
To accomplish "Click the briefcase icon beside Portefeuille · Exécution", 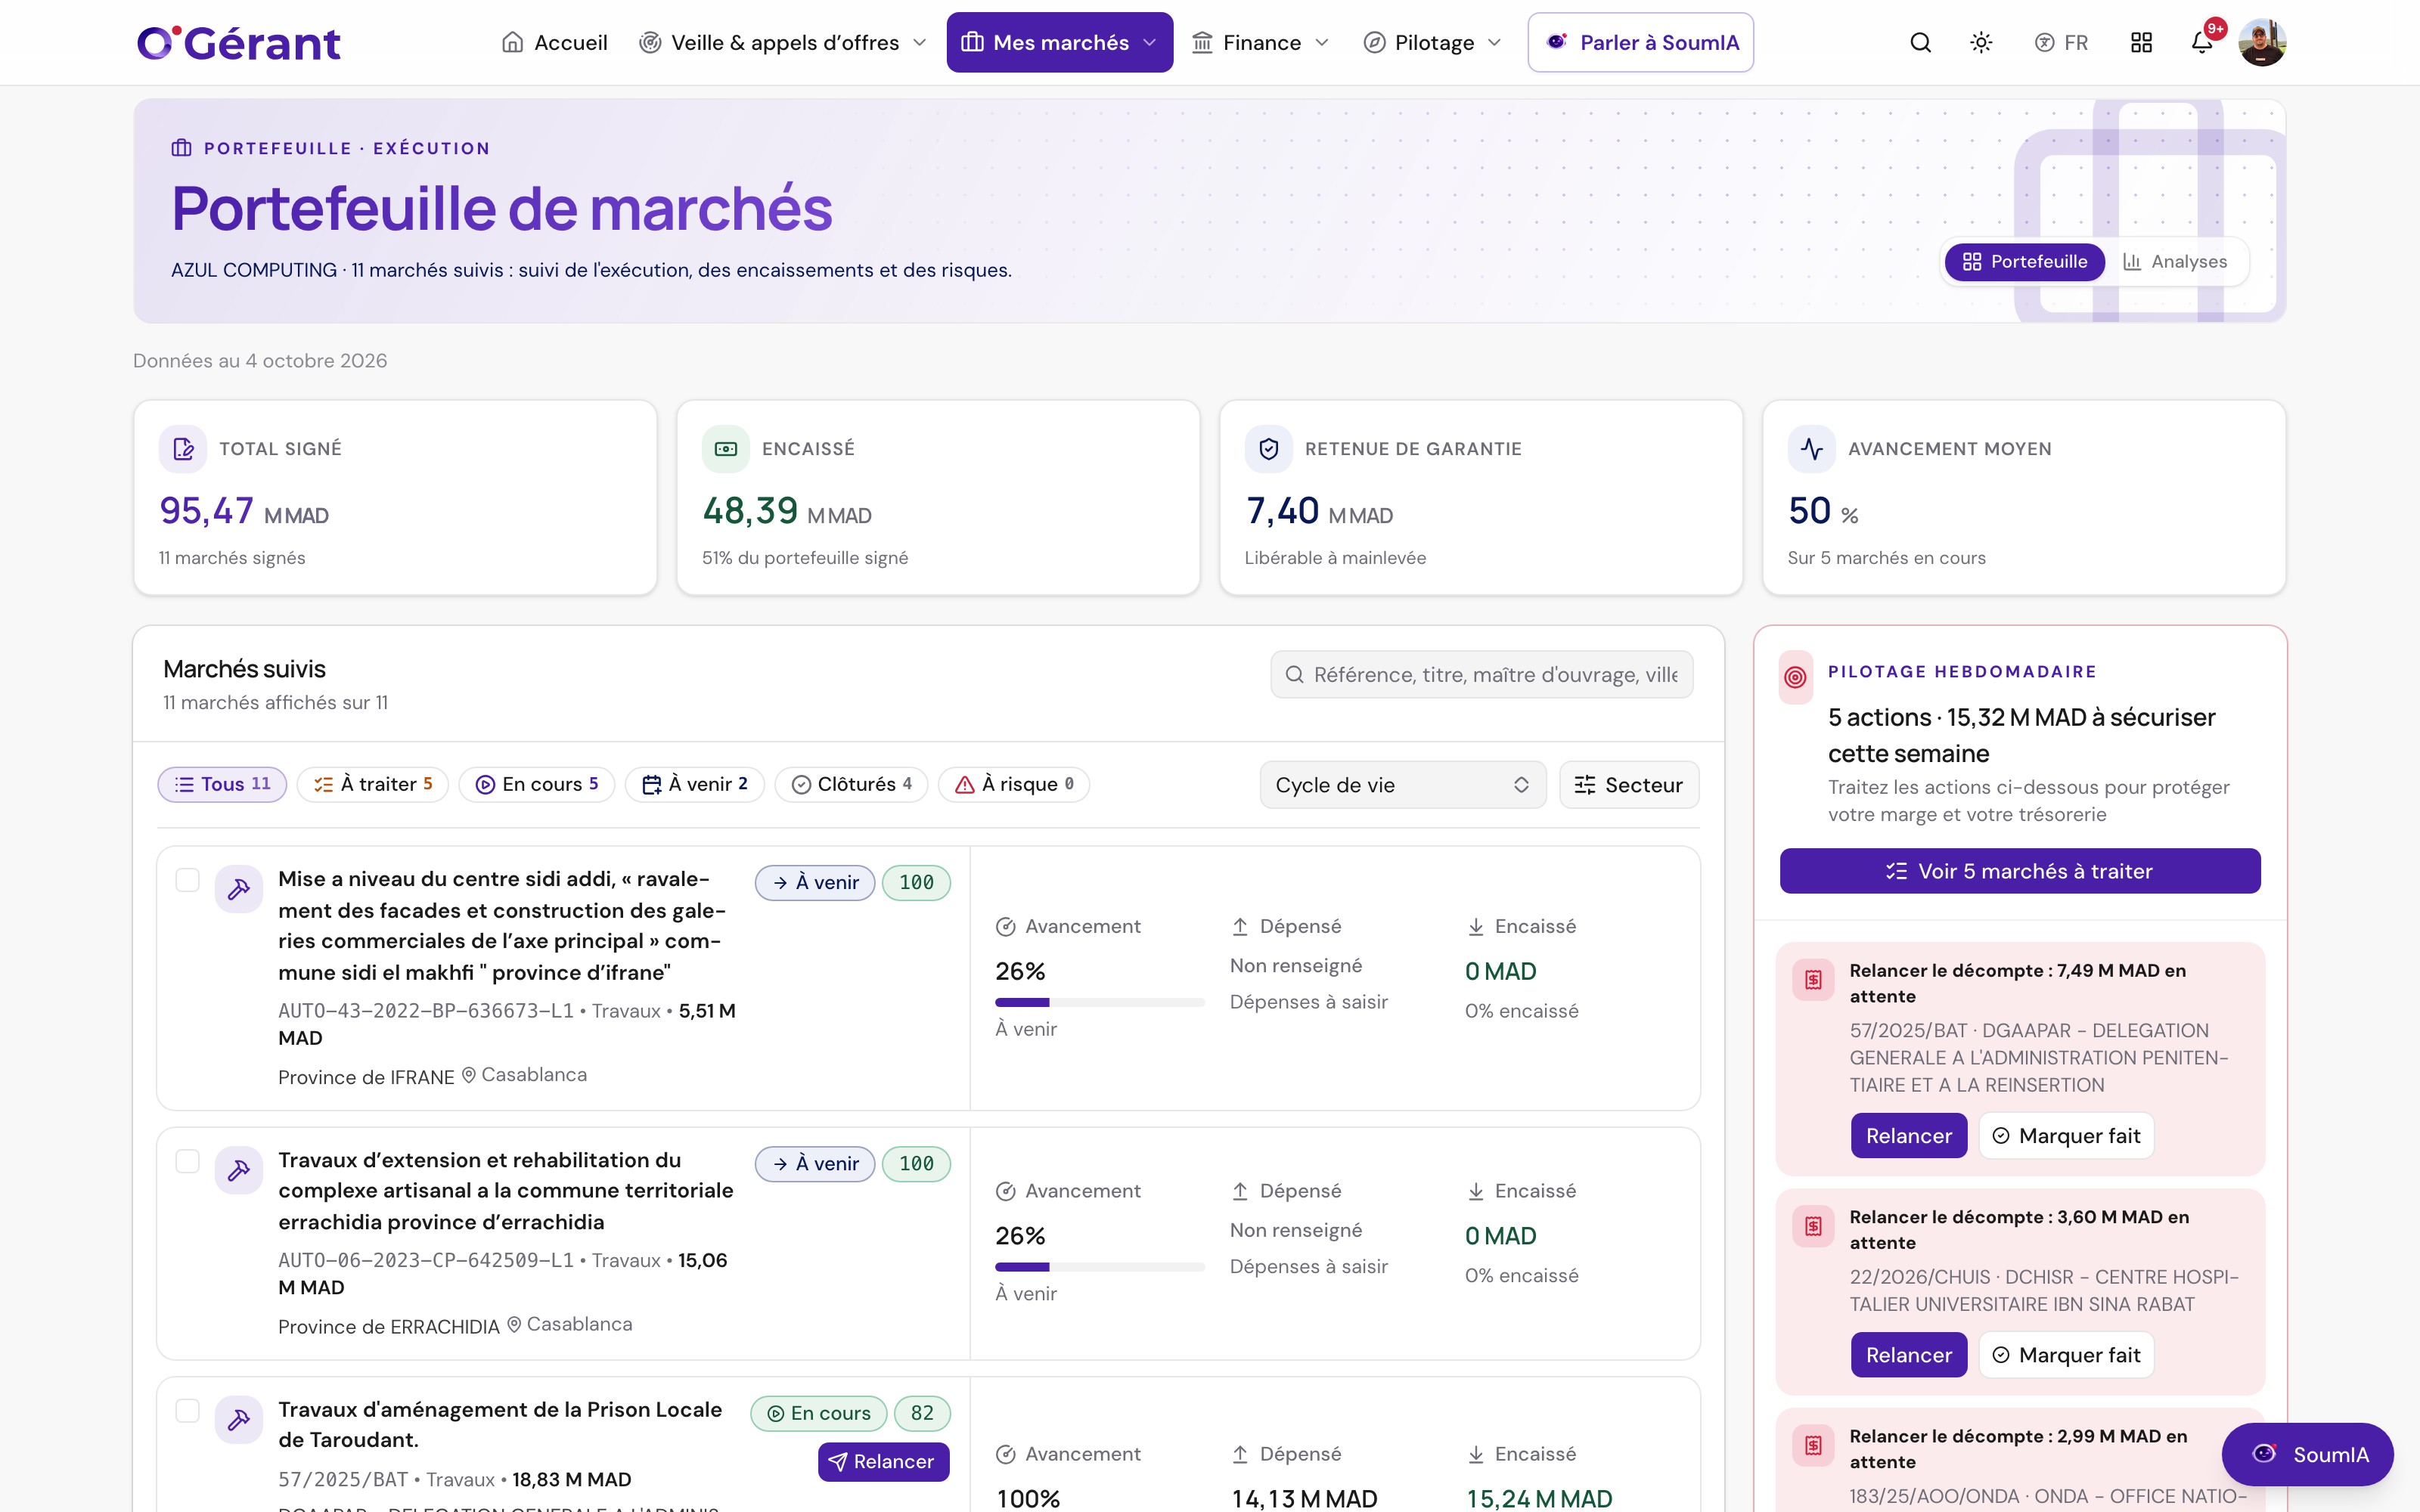I will [x=181, y=148].
